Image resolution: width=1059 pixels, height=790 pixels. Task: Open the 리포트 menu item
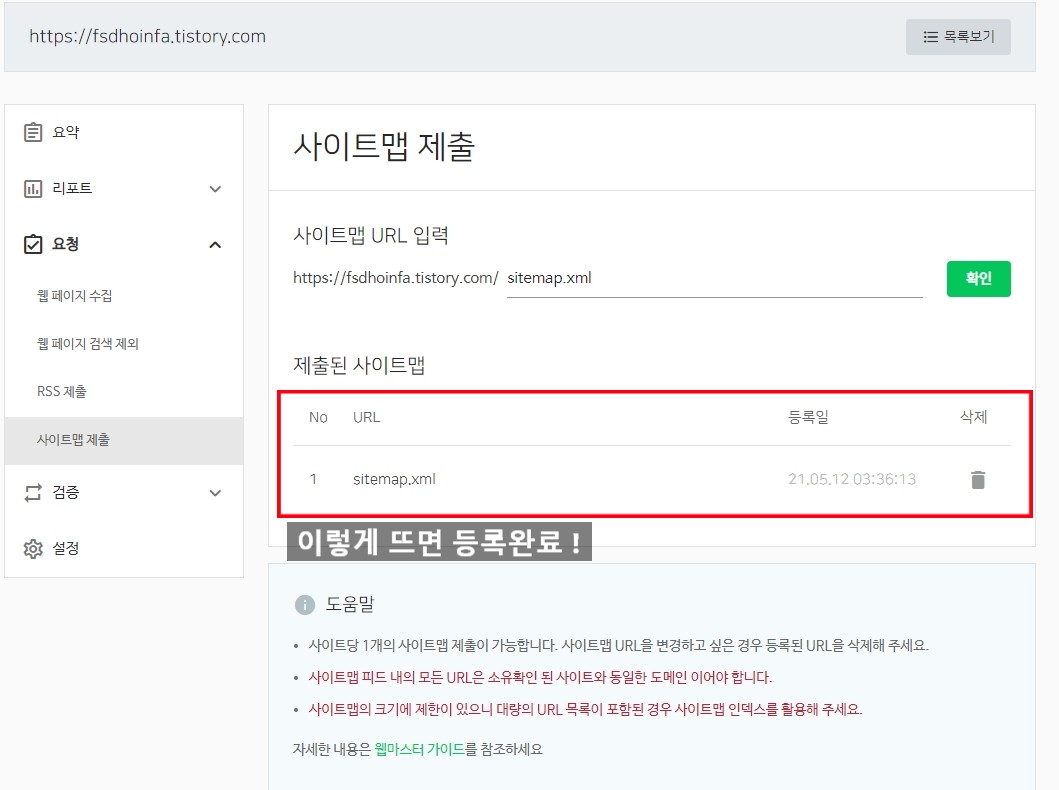click(124, 188)
